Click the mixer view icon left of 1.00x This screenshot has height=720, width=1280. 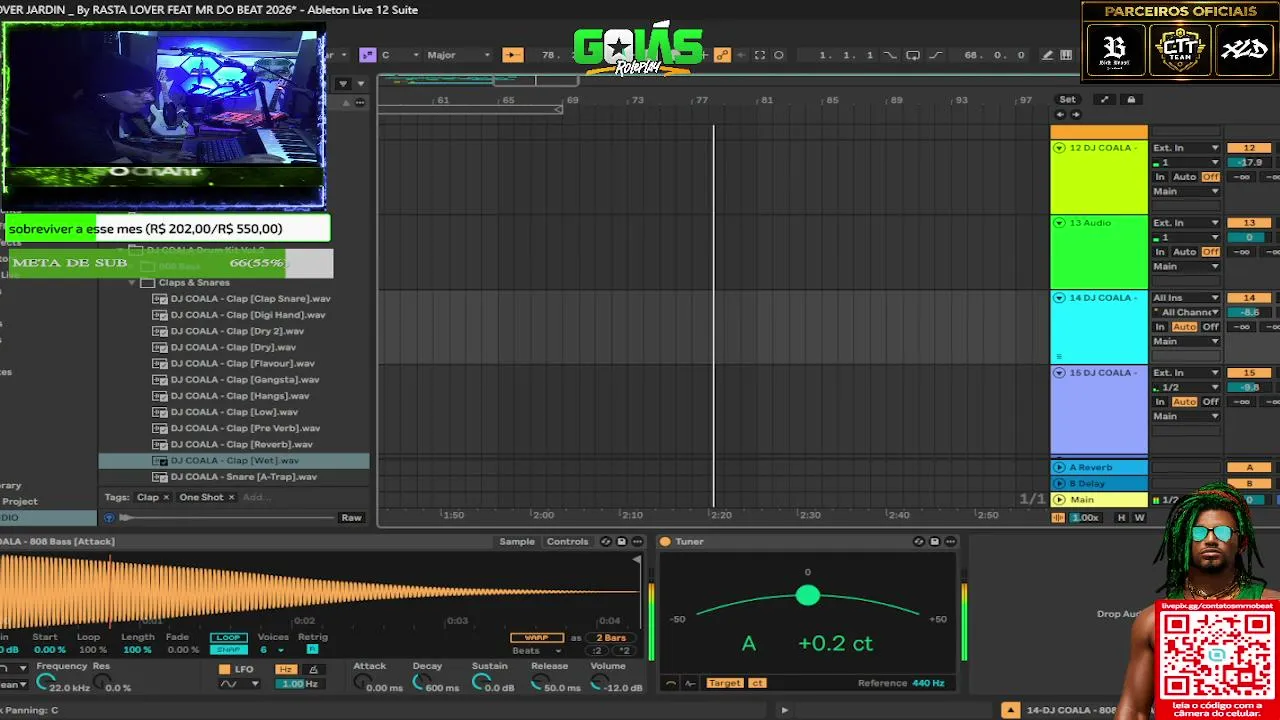tap(1058, 517)
